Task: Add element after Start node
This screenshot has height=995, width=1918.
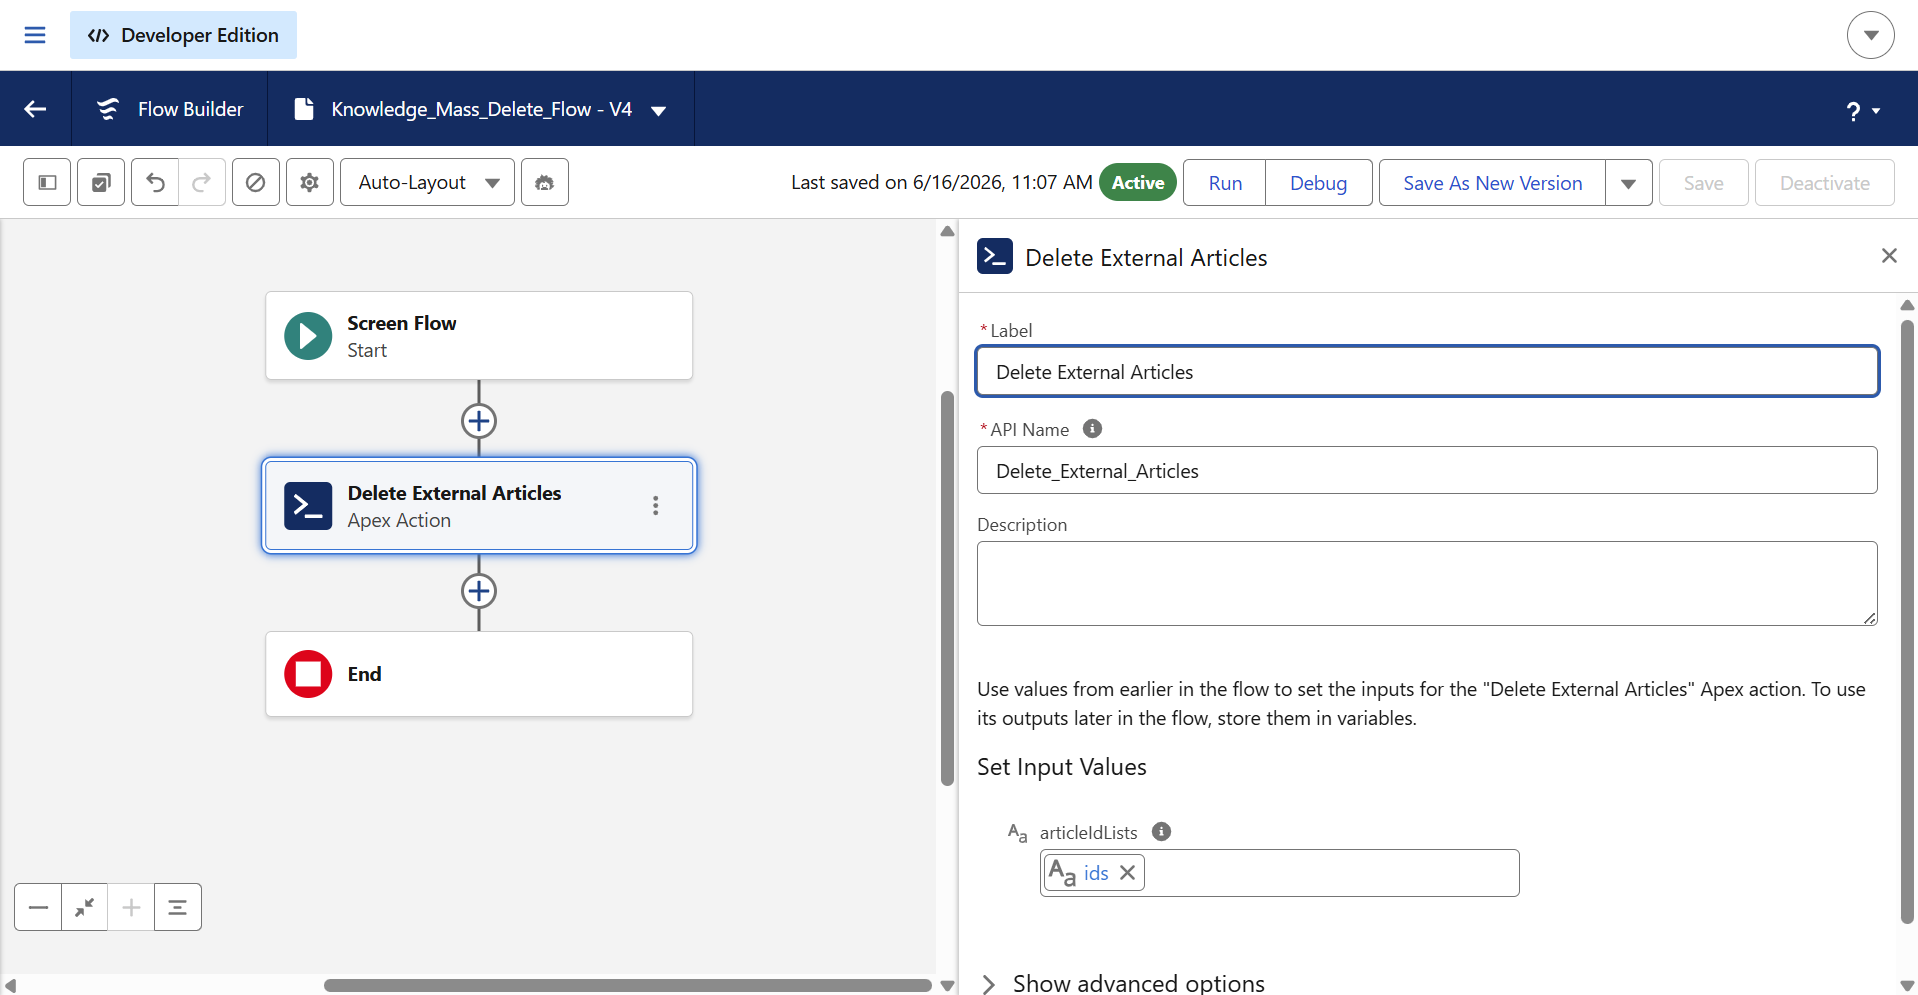Action: coord(479,421)
